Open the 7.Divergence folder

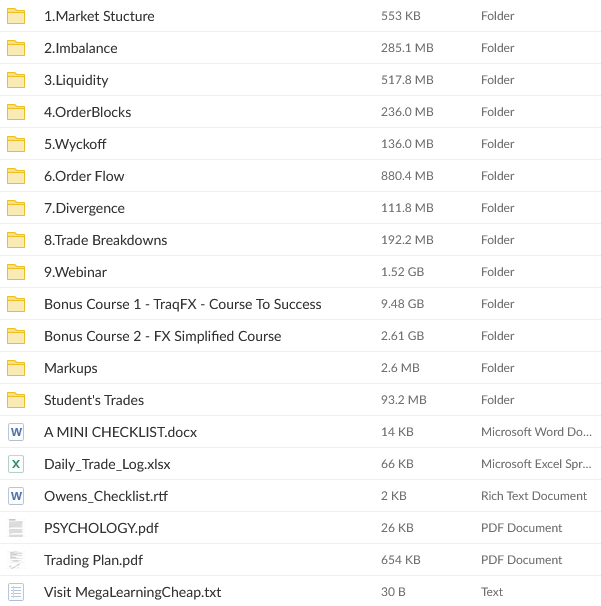84,208
